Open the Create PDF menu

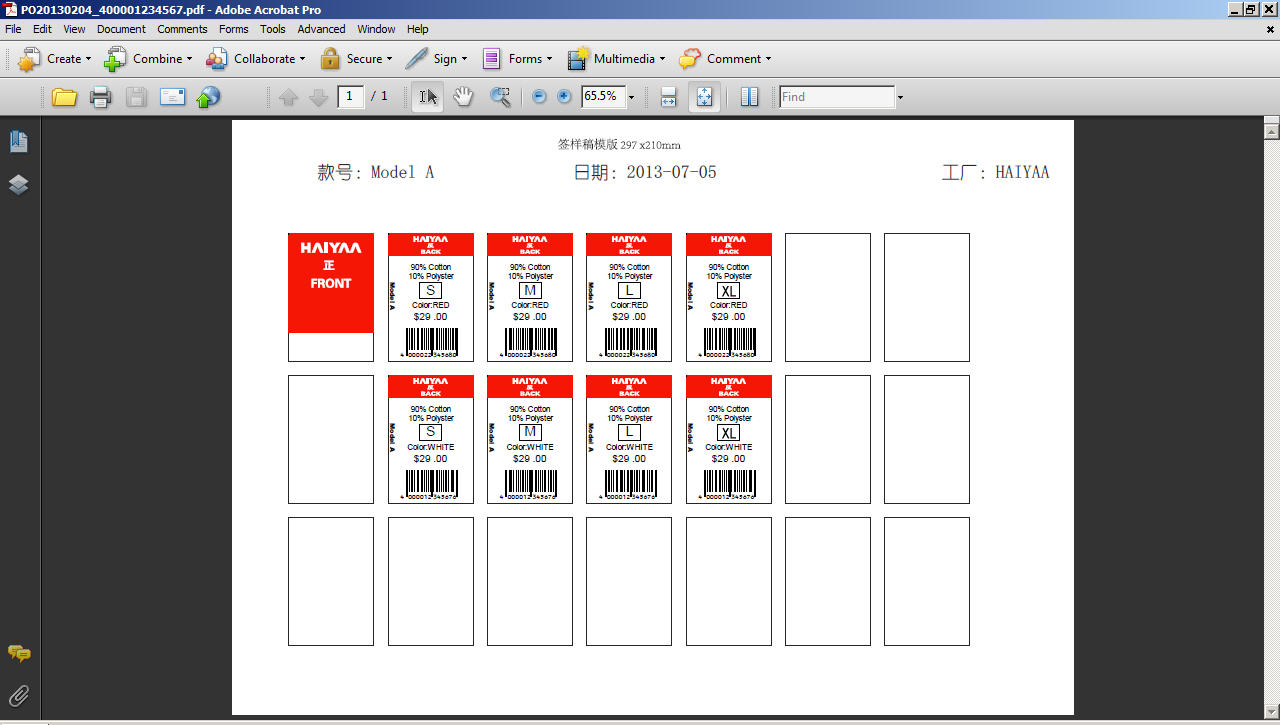[55, 59]
